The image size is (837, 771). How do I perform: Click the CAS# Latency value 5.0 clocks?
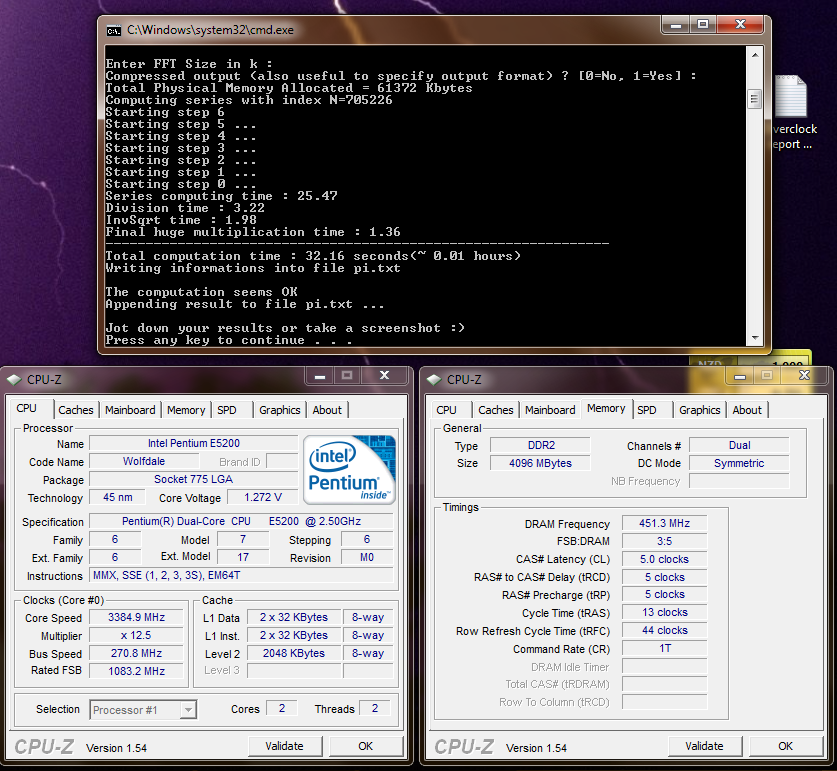[665, 559]
